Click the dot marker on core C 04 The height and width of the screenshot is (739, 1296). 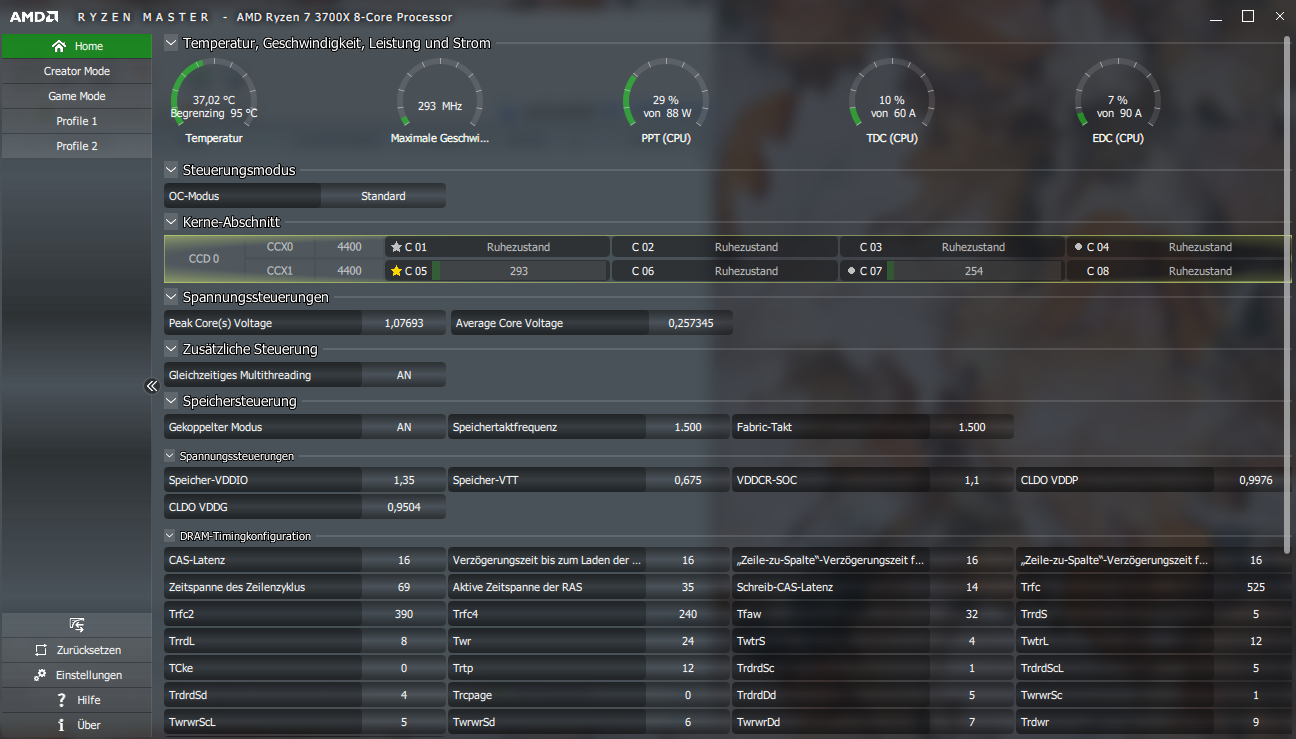coord(1078,247)
